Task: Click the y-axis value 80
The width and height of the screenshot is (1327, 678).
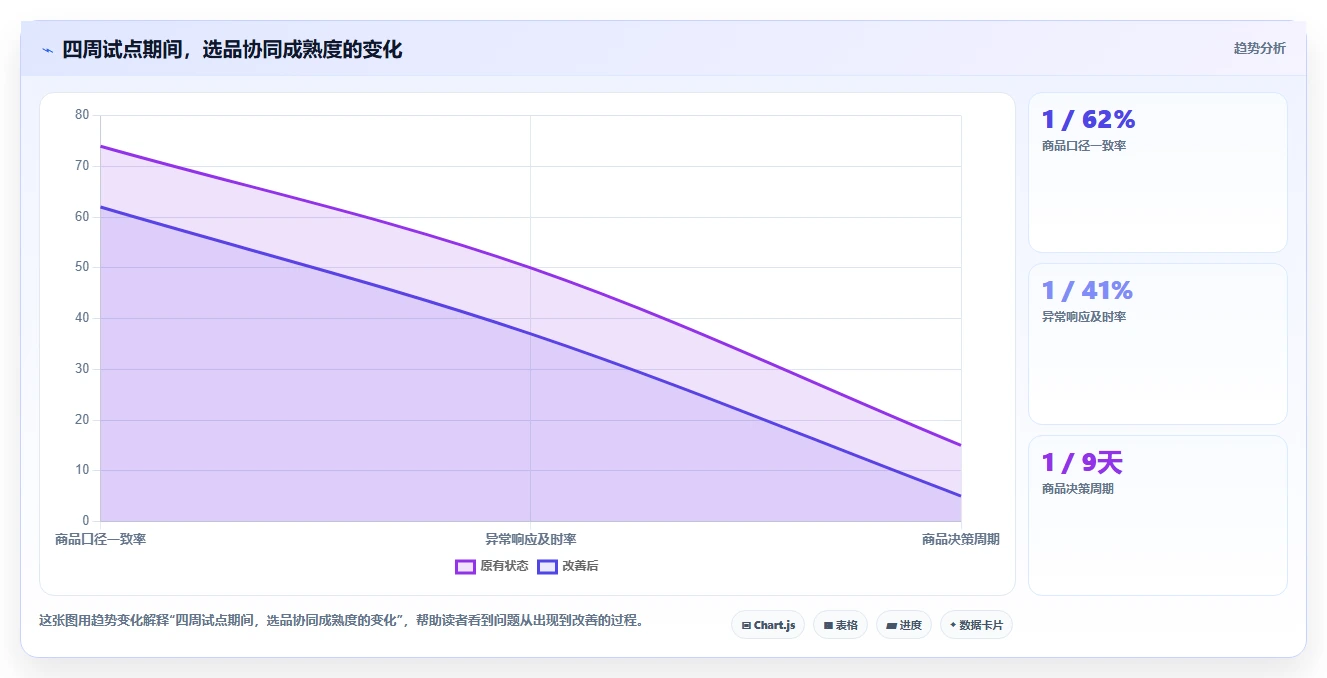Action: tap(82, 115)
